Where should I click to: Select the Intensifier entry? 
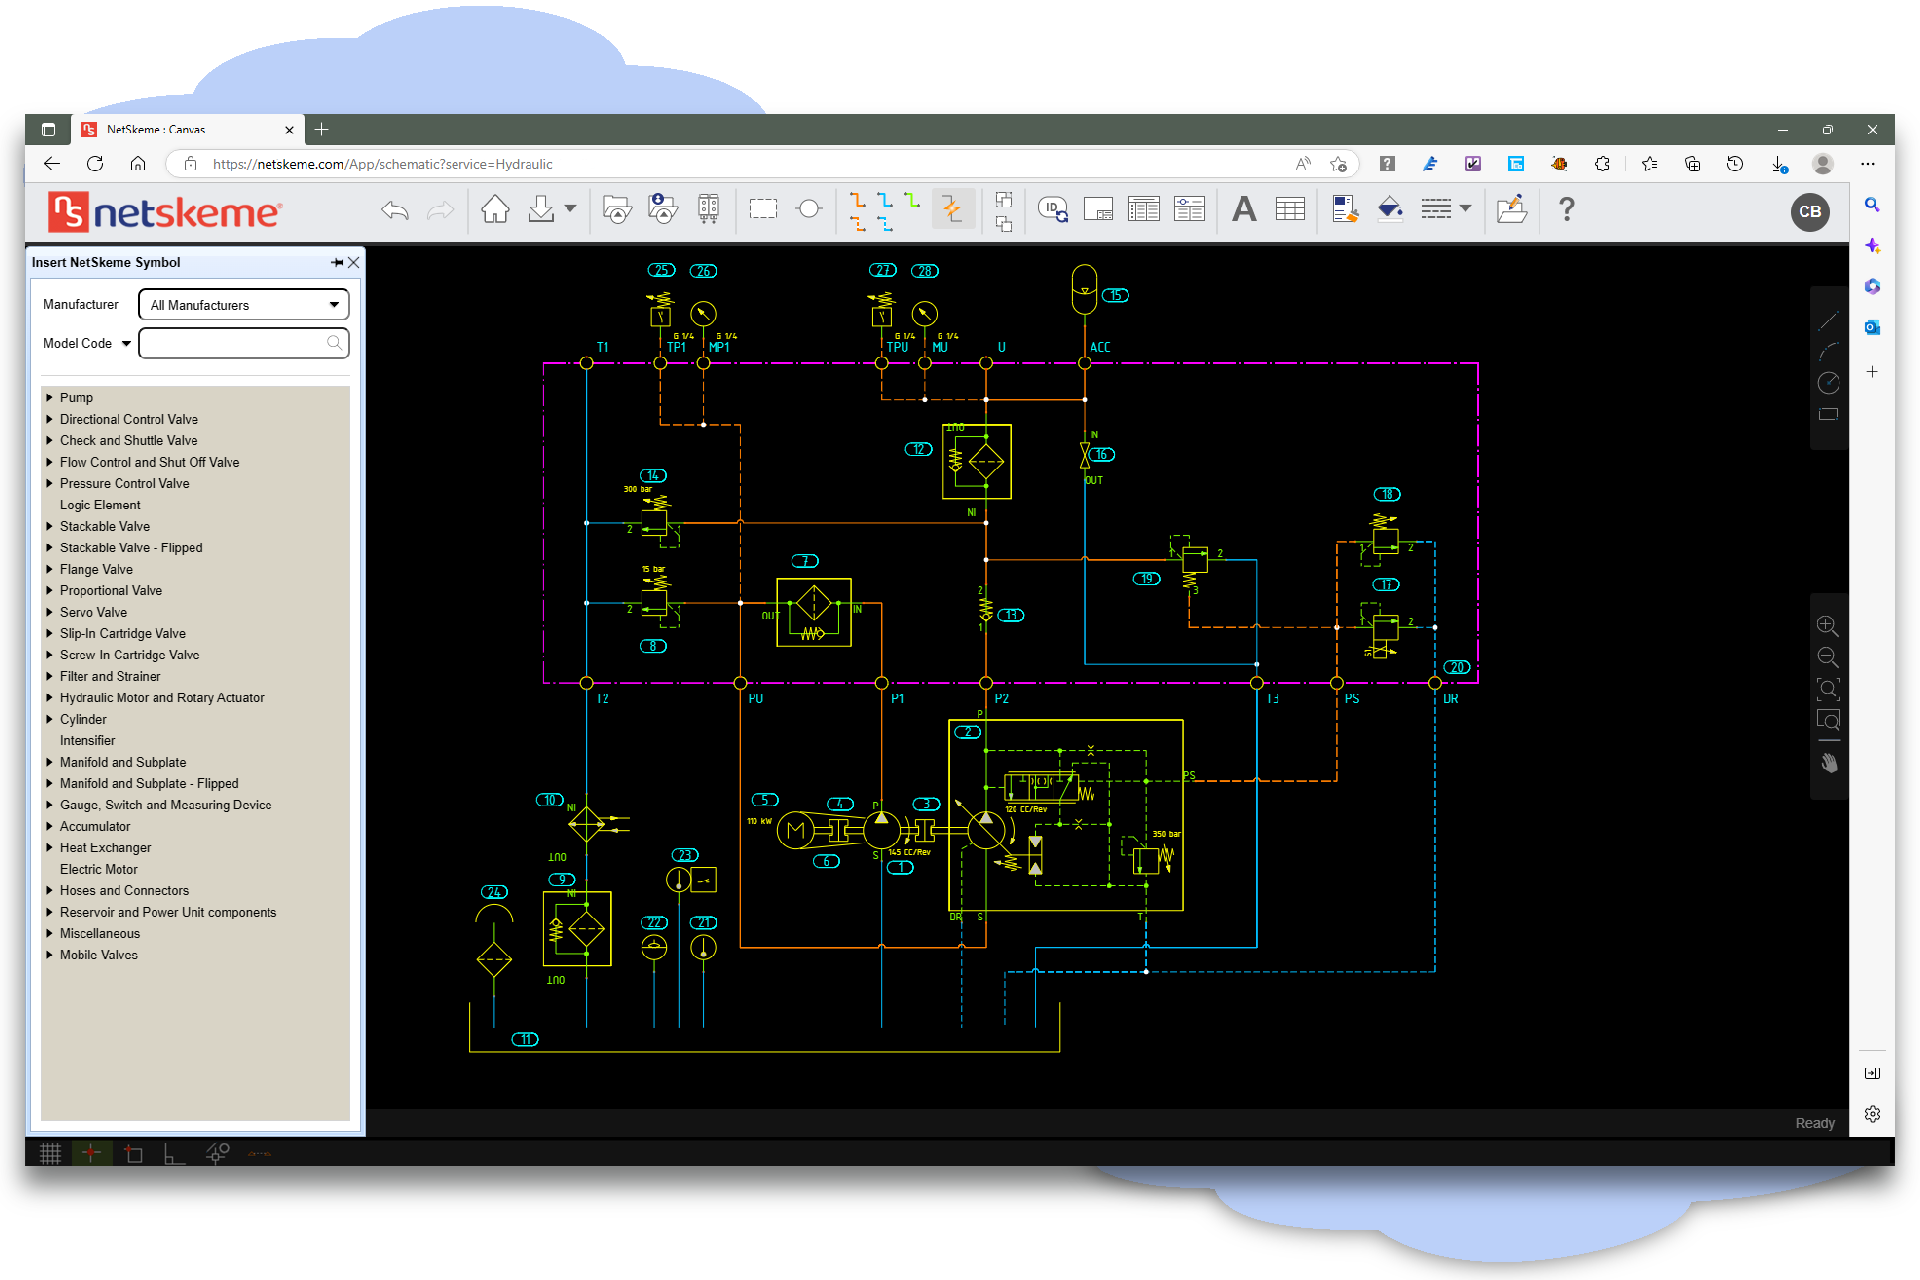click(x=87, y=740)
